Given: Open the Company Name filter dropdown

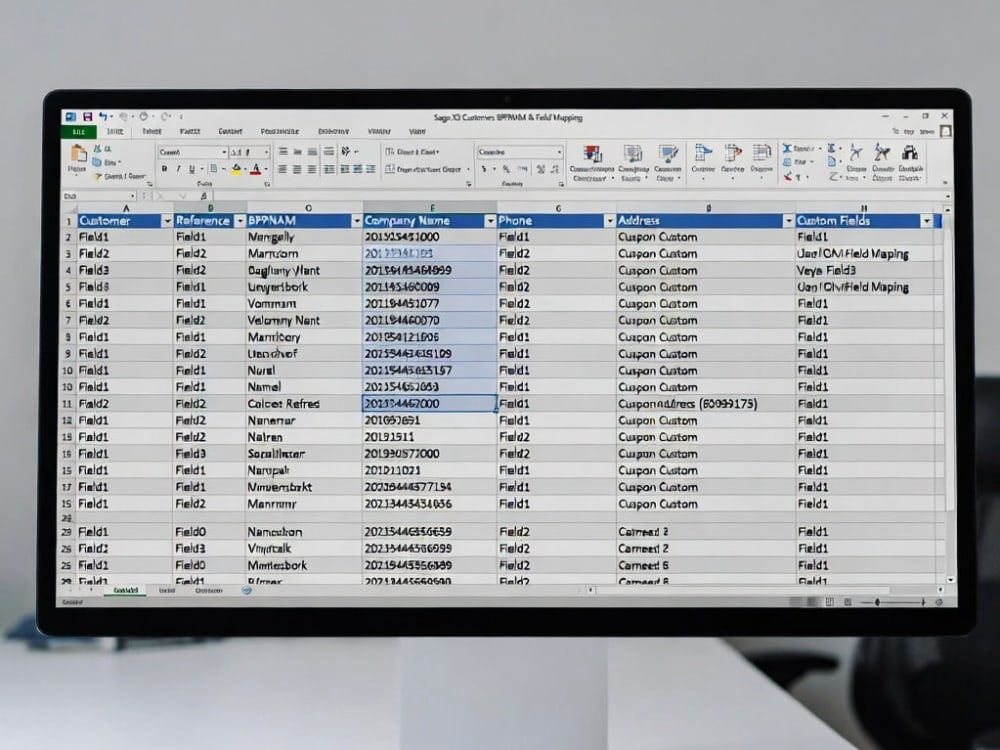Looking at the screenshot, I should [x=490, y=221].
